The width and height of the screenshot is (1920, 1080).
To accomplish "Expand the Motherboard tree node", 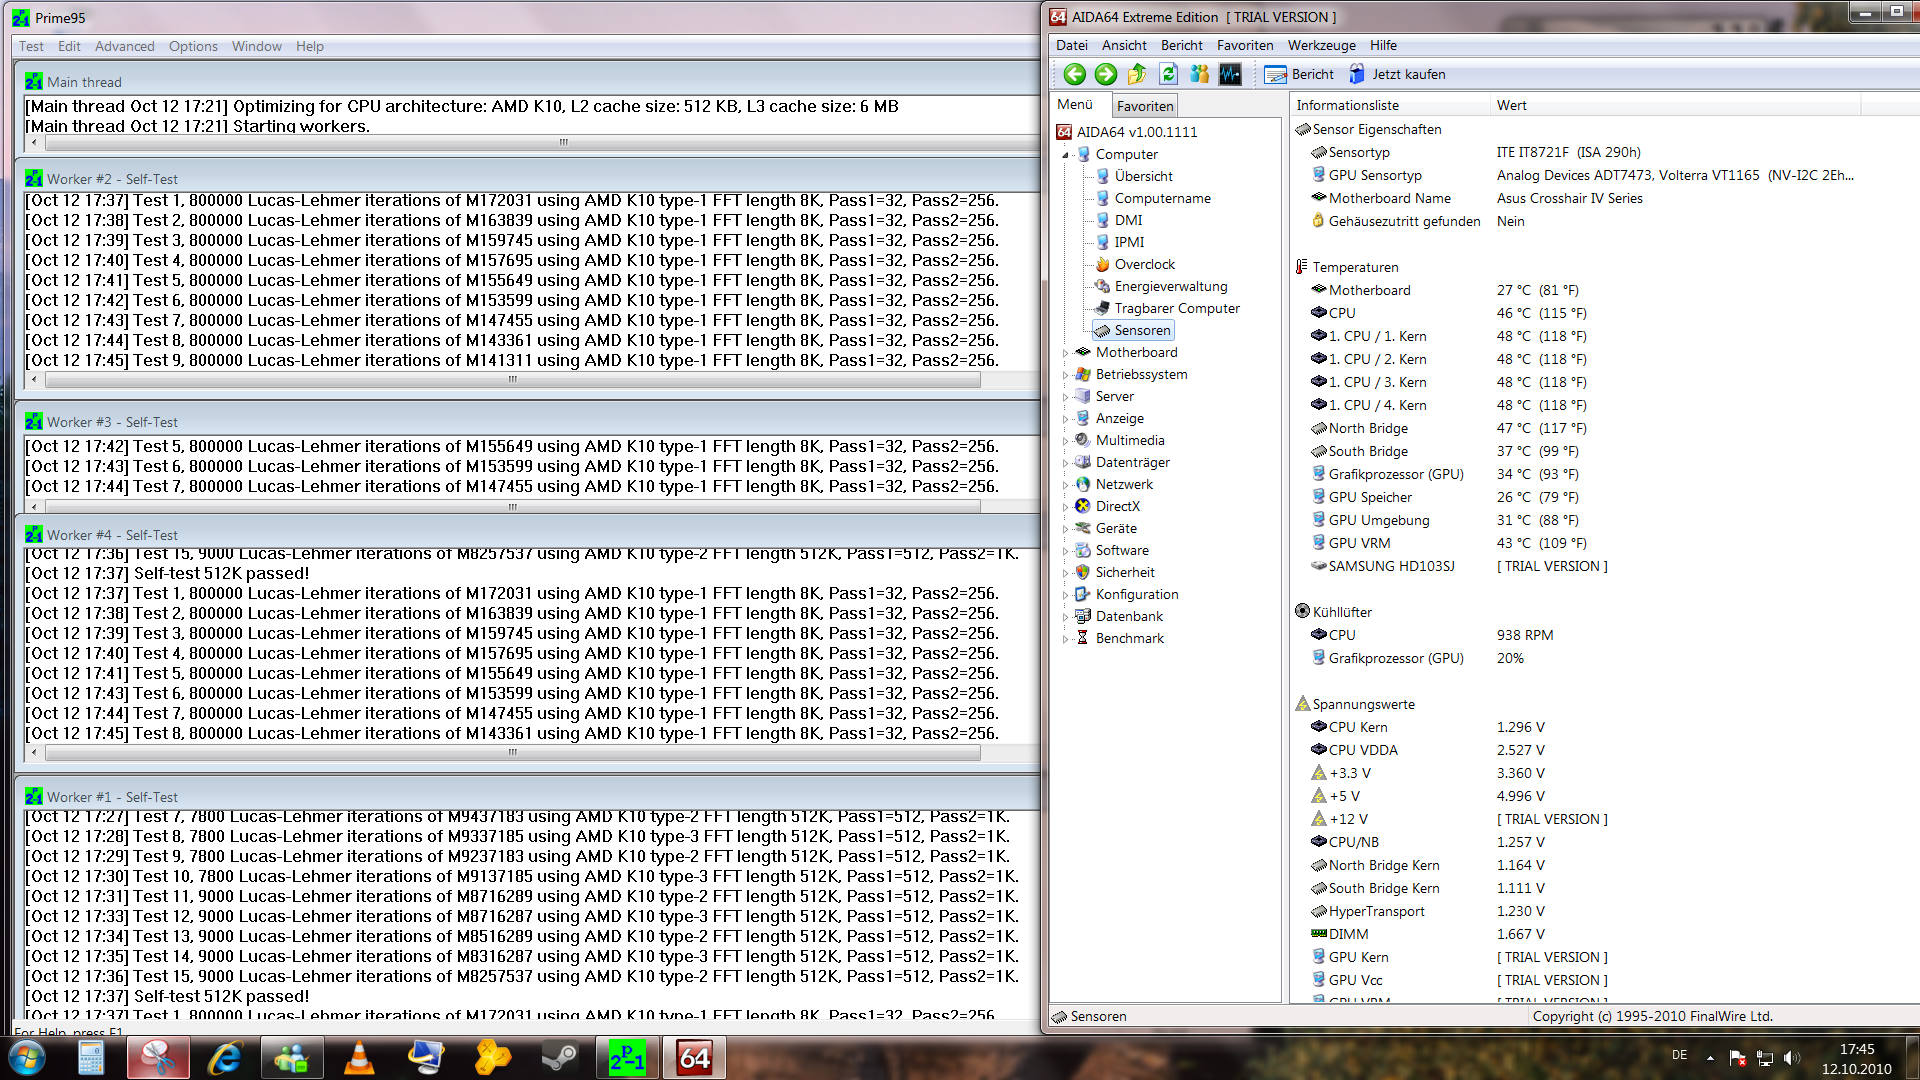I will click(x=1065, y=353).
